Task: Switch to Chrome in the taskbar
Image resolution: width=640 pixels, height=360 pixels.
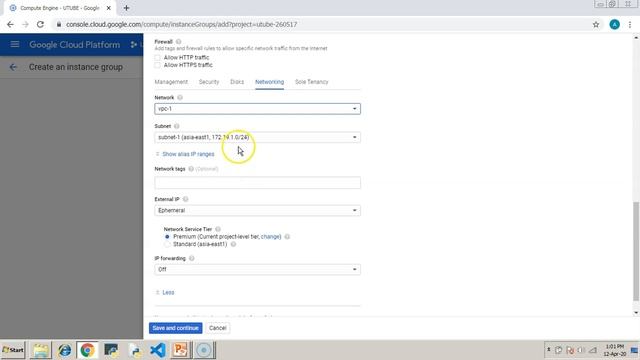Action: (87, 350)
